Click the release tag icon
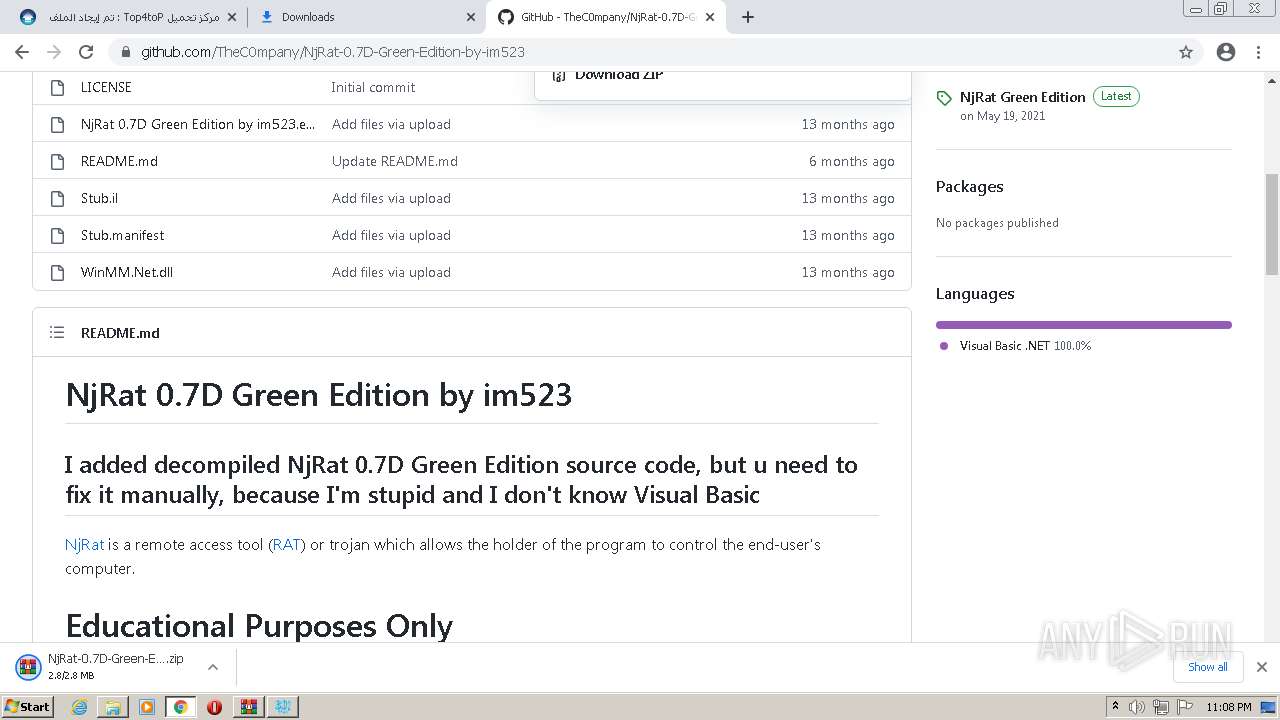 coord(944,98)
